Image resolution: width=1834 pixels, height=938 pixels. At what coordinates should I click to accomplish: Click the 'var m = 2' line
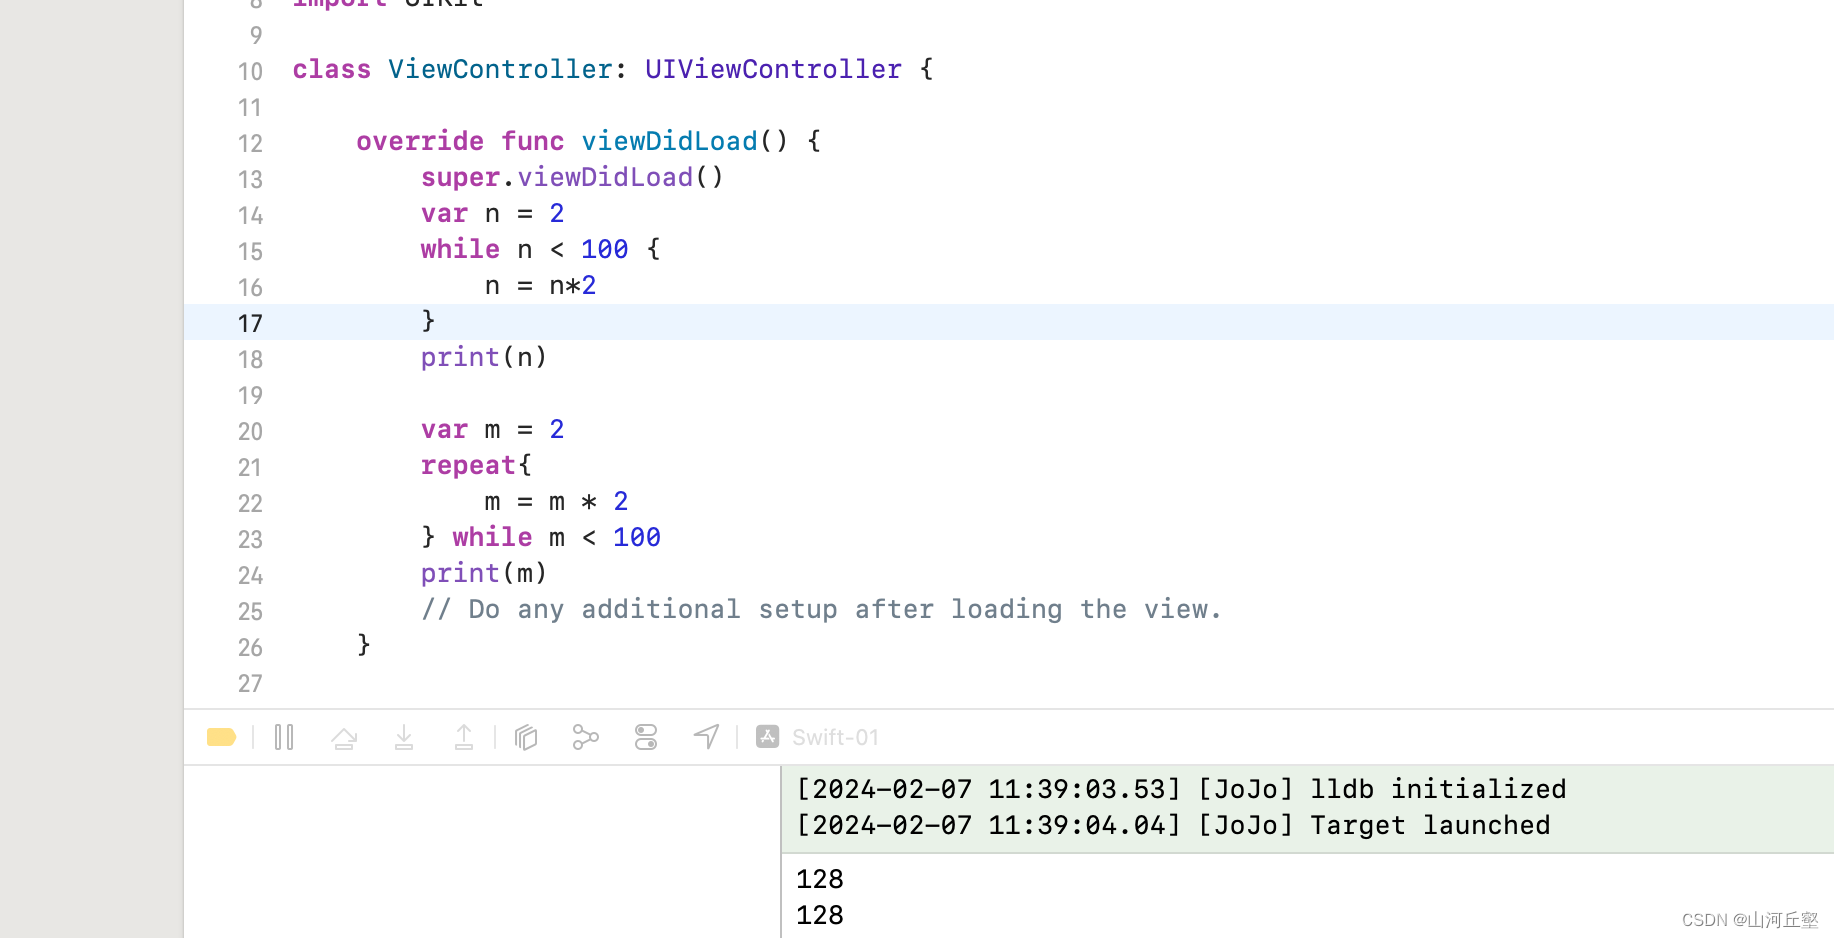493,430
